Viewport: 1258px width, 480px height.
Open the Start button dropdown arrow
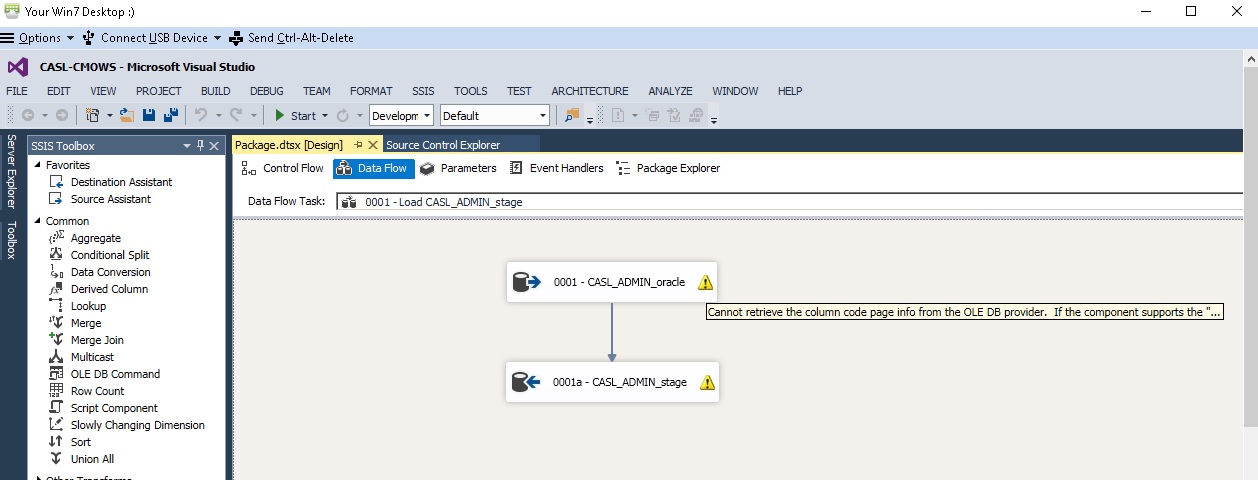325,115
